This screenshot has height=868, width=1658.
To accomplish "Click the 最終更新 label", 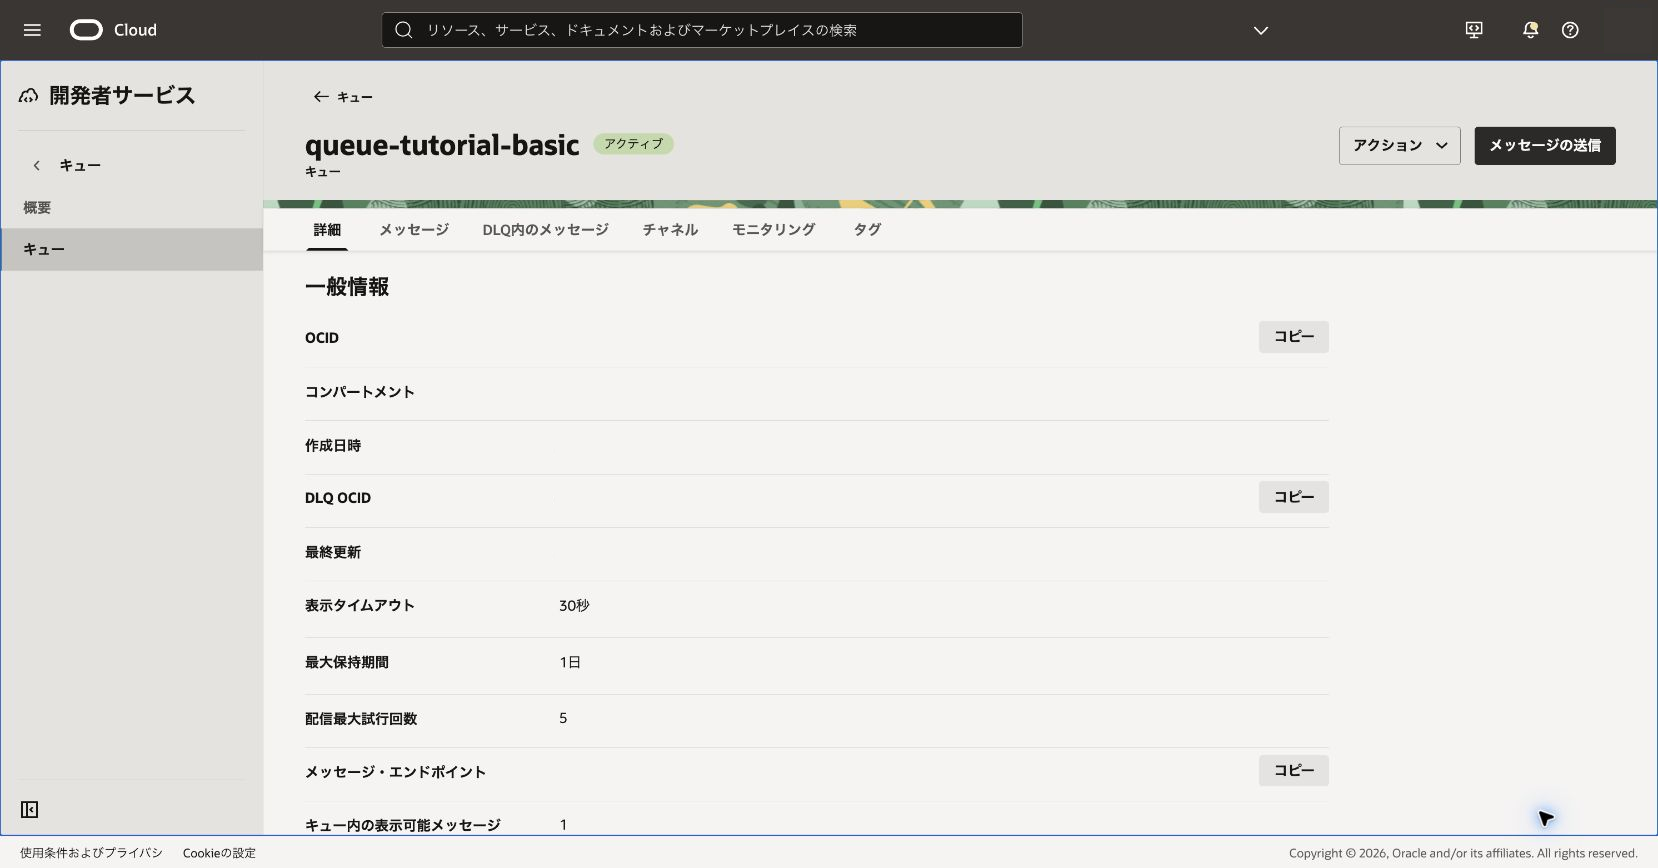I will 333,552.
